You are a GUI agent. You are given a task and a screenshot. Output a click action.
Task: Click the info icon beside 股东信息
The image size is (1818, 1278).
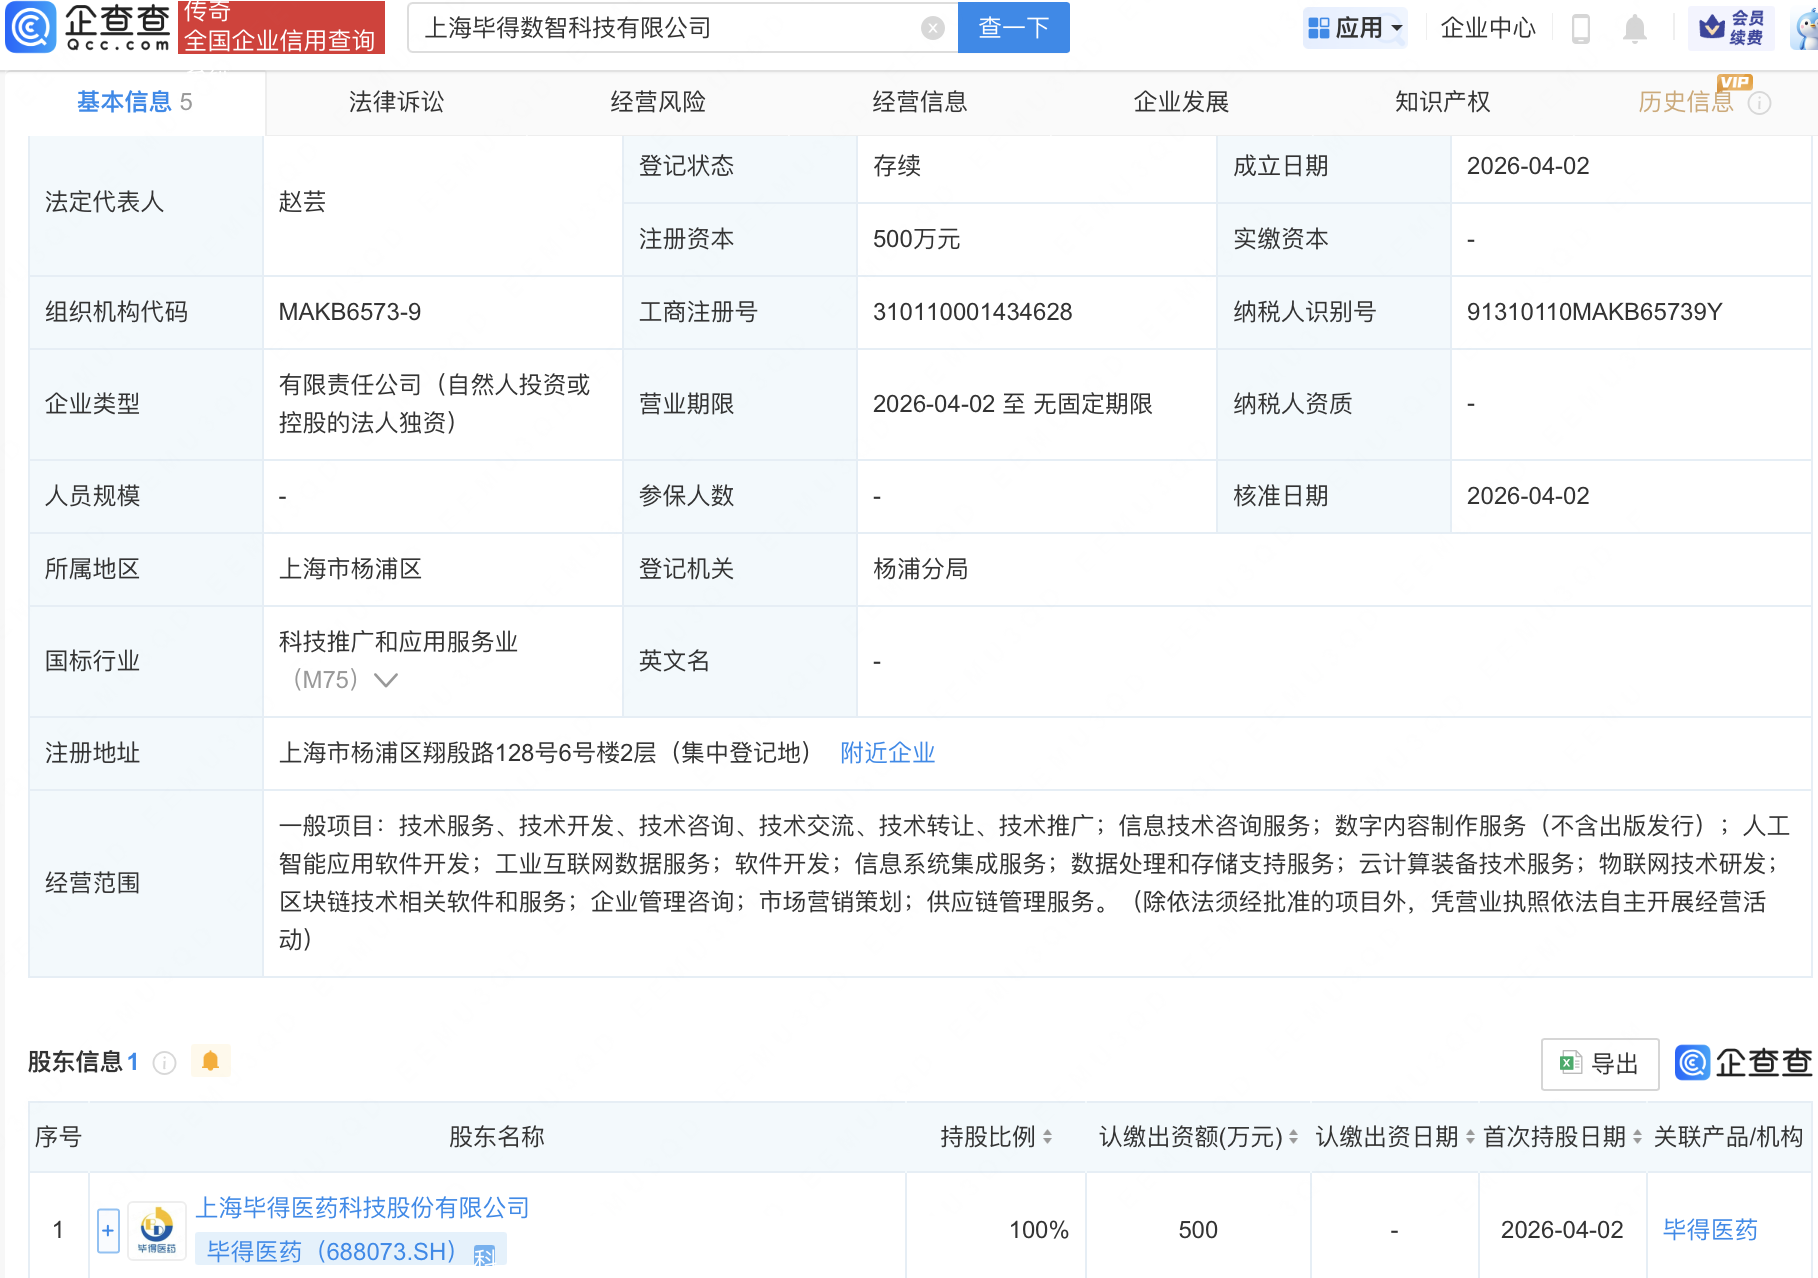pyautogui.click(x=164, y=1063)
